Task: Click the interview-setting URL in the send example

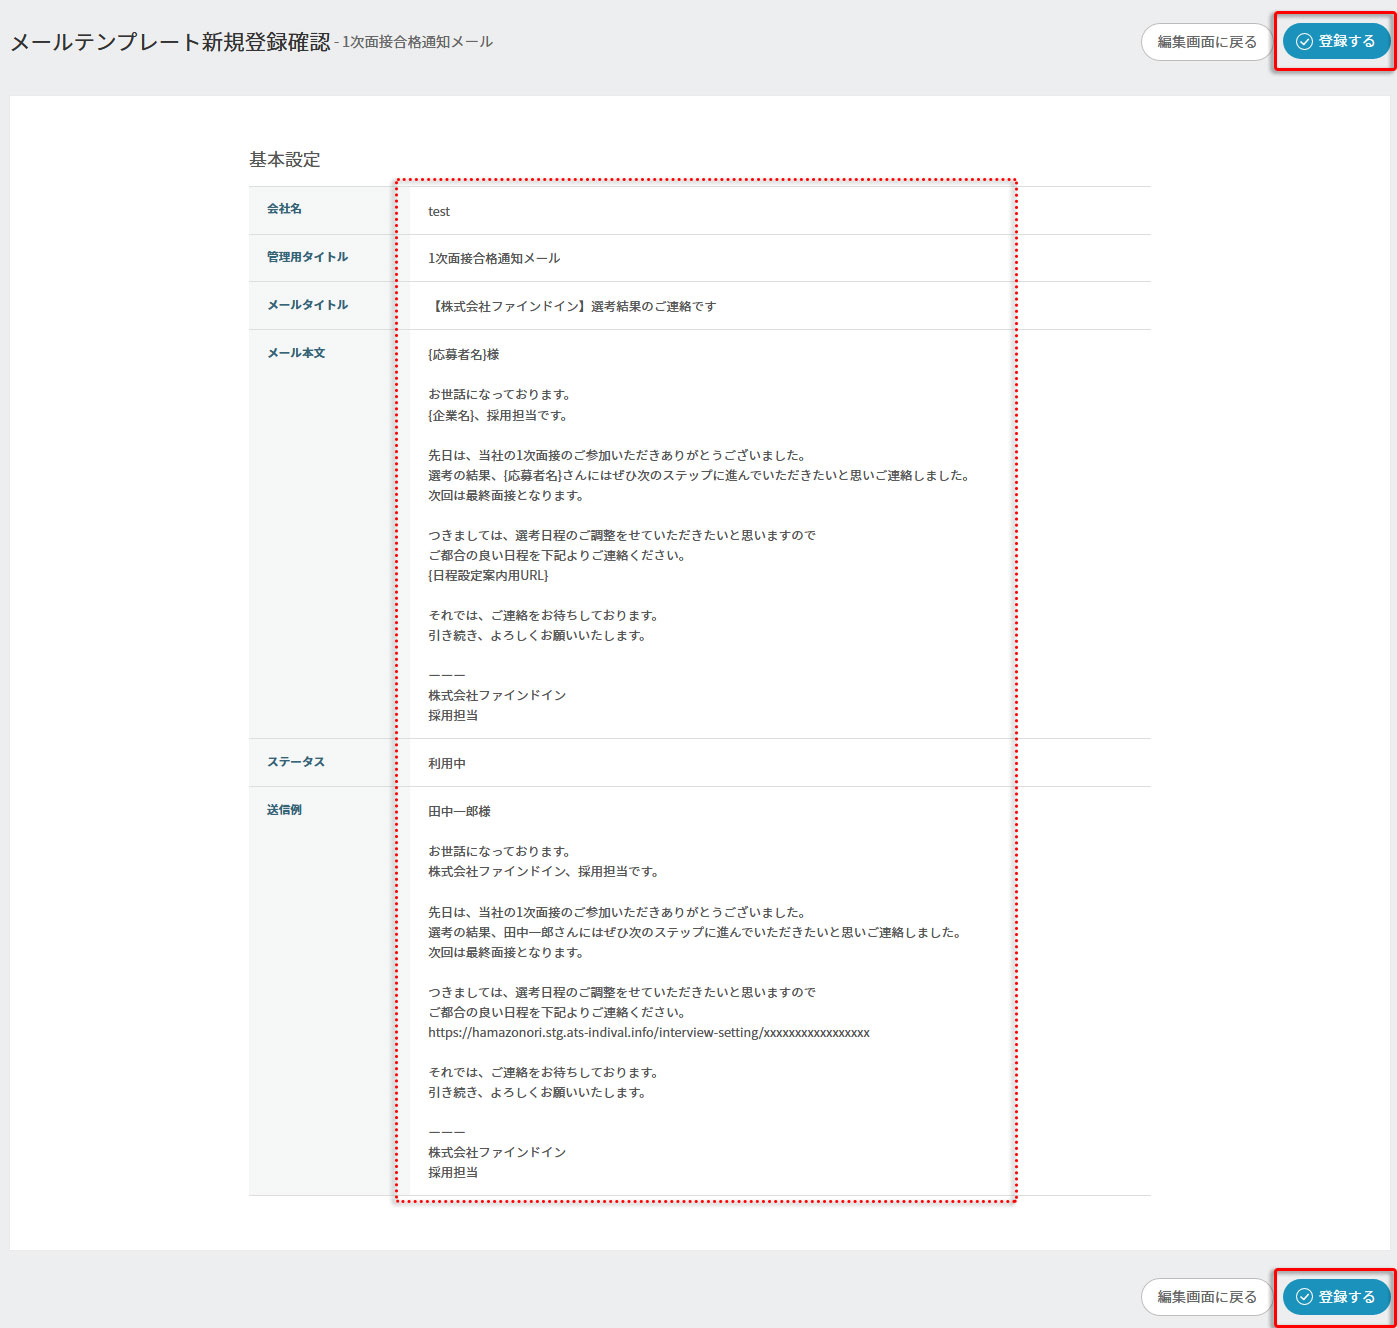Action: (648, 1033)
